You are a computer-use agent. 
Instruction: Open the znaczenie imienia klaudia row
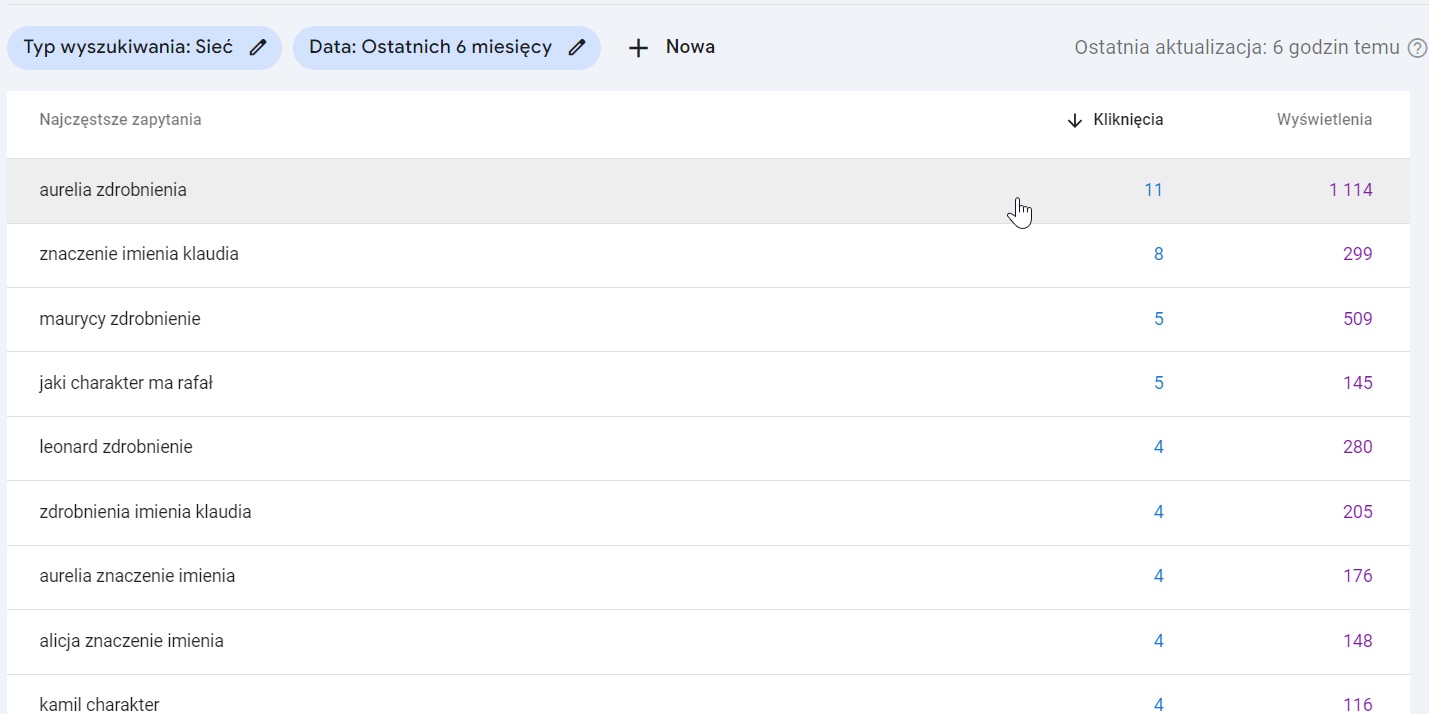139,254
